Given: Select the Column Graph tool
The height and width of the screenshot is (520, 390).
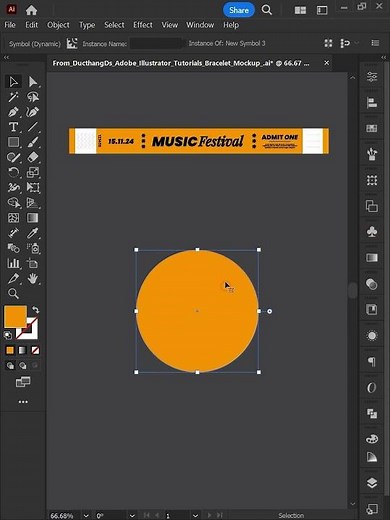Looking at the screenshot, I should pos(13,263).
